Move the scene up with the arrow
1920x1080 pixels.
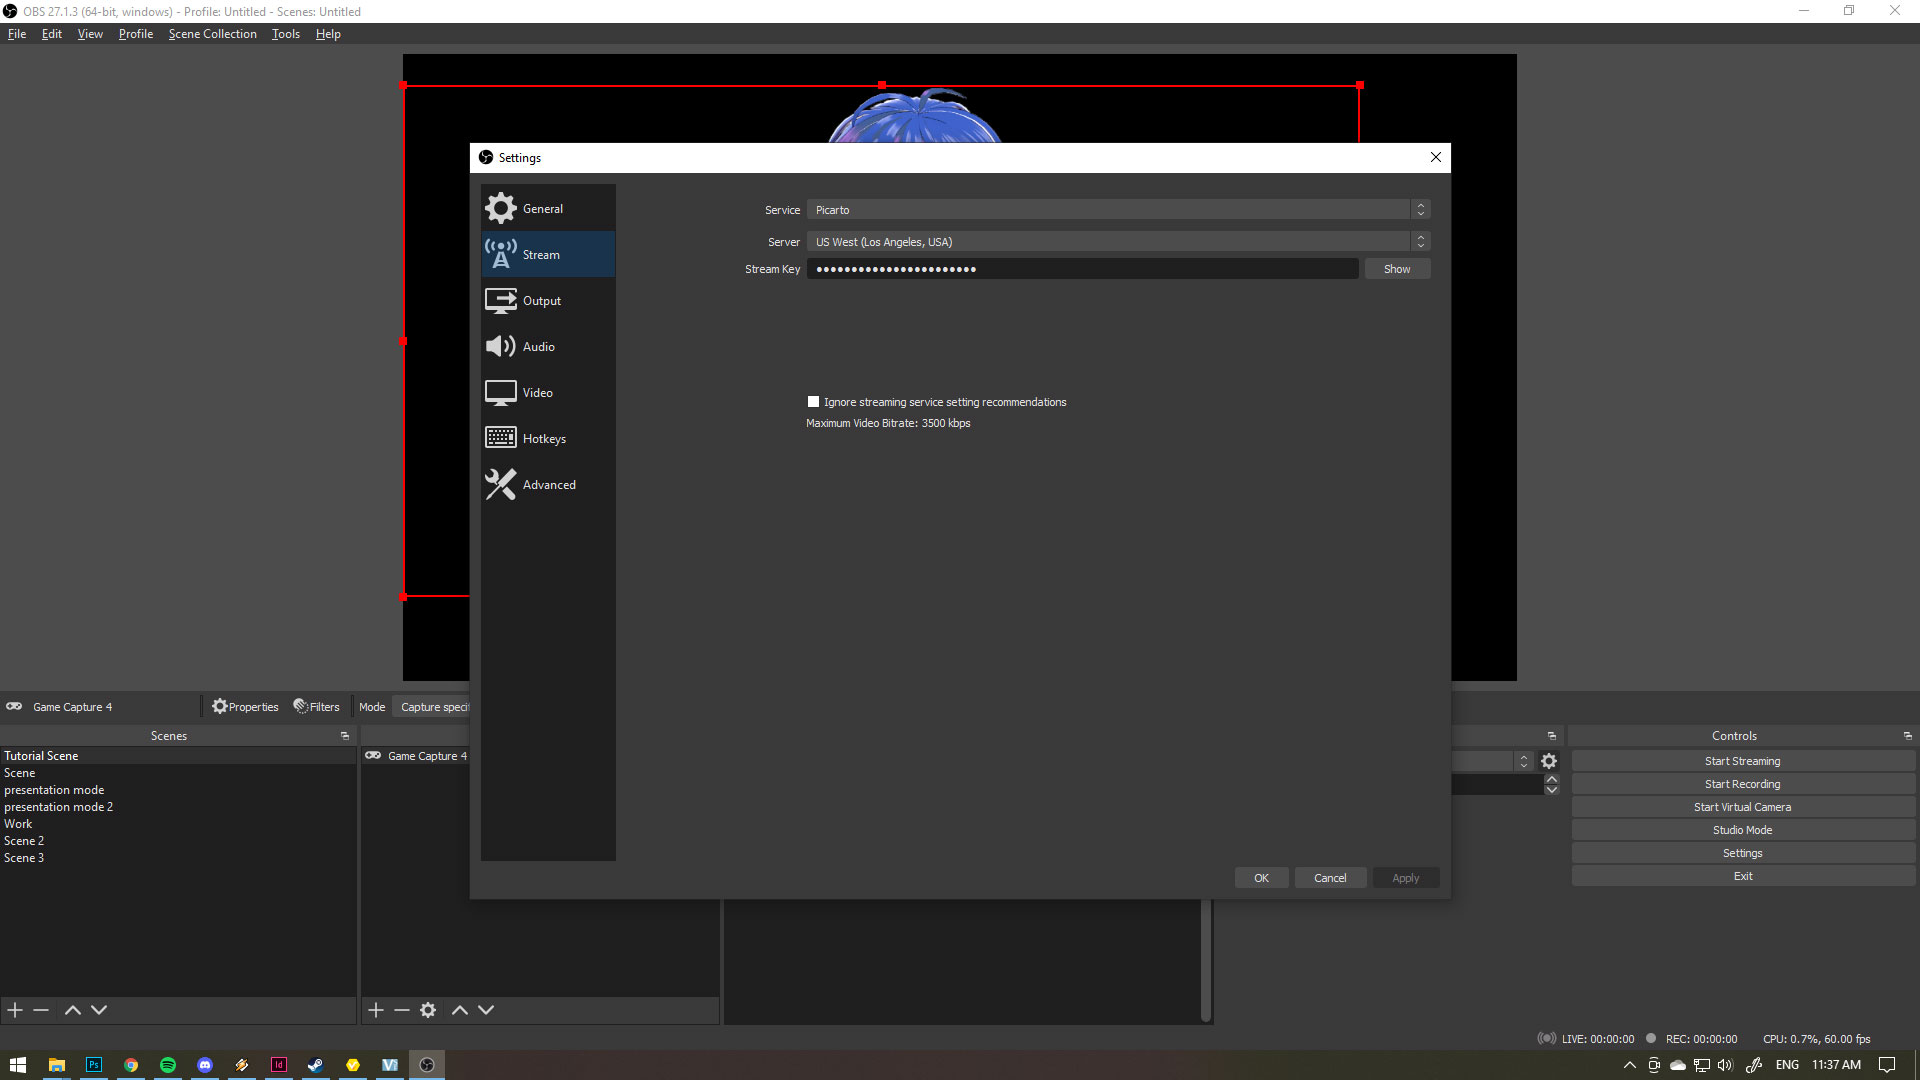pos(73,1010)
